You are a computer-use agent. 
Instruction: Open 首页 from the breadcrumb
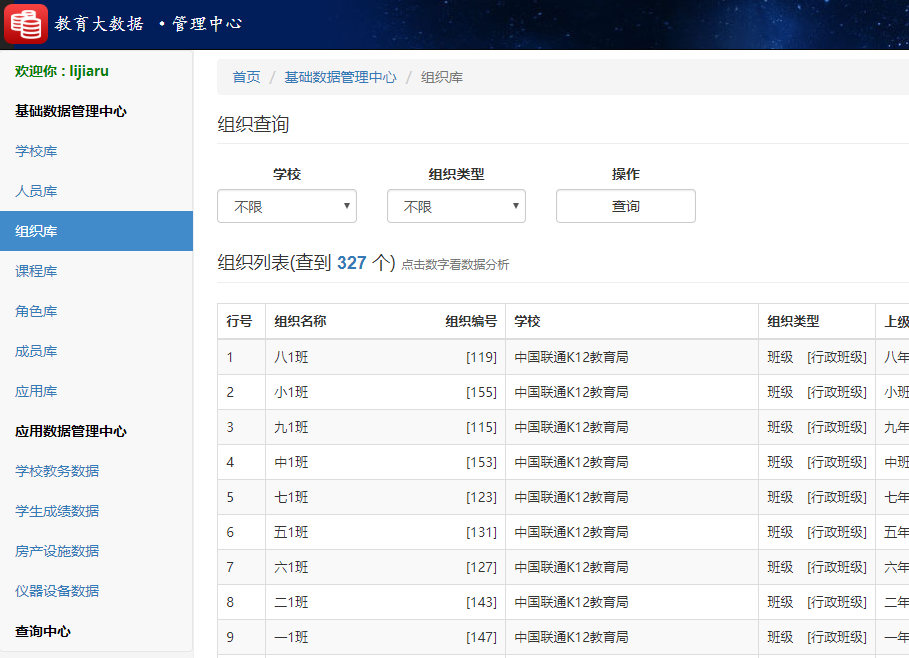[245, 76]
